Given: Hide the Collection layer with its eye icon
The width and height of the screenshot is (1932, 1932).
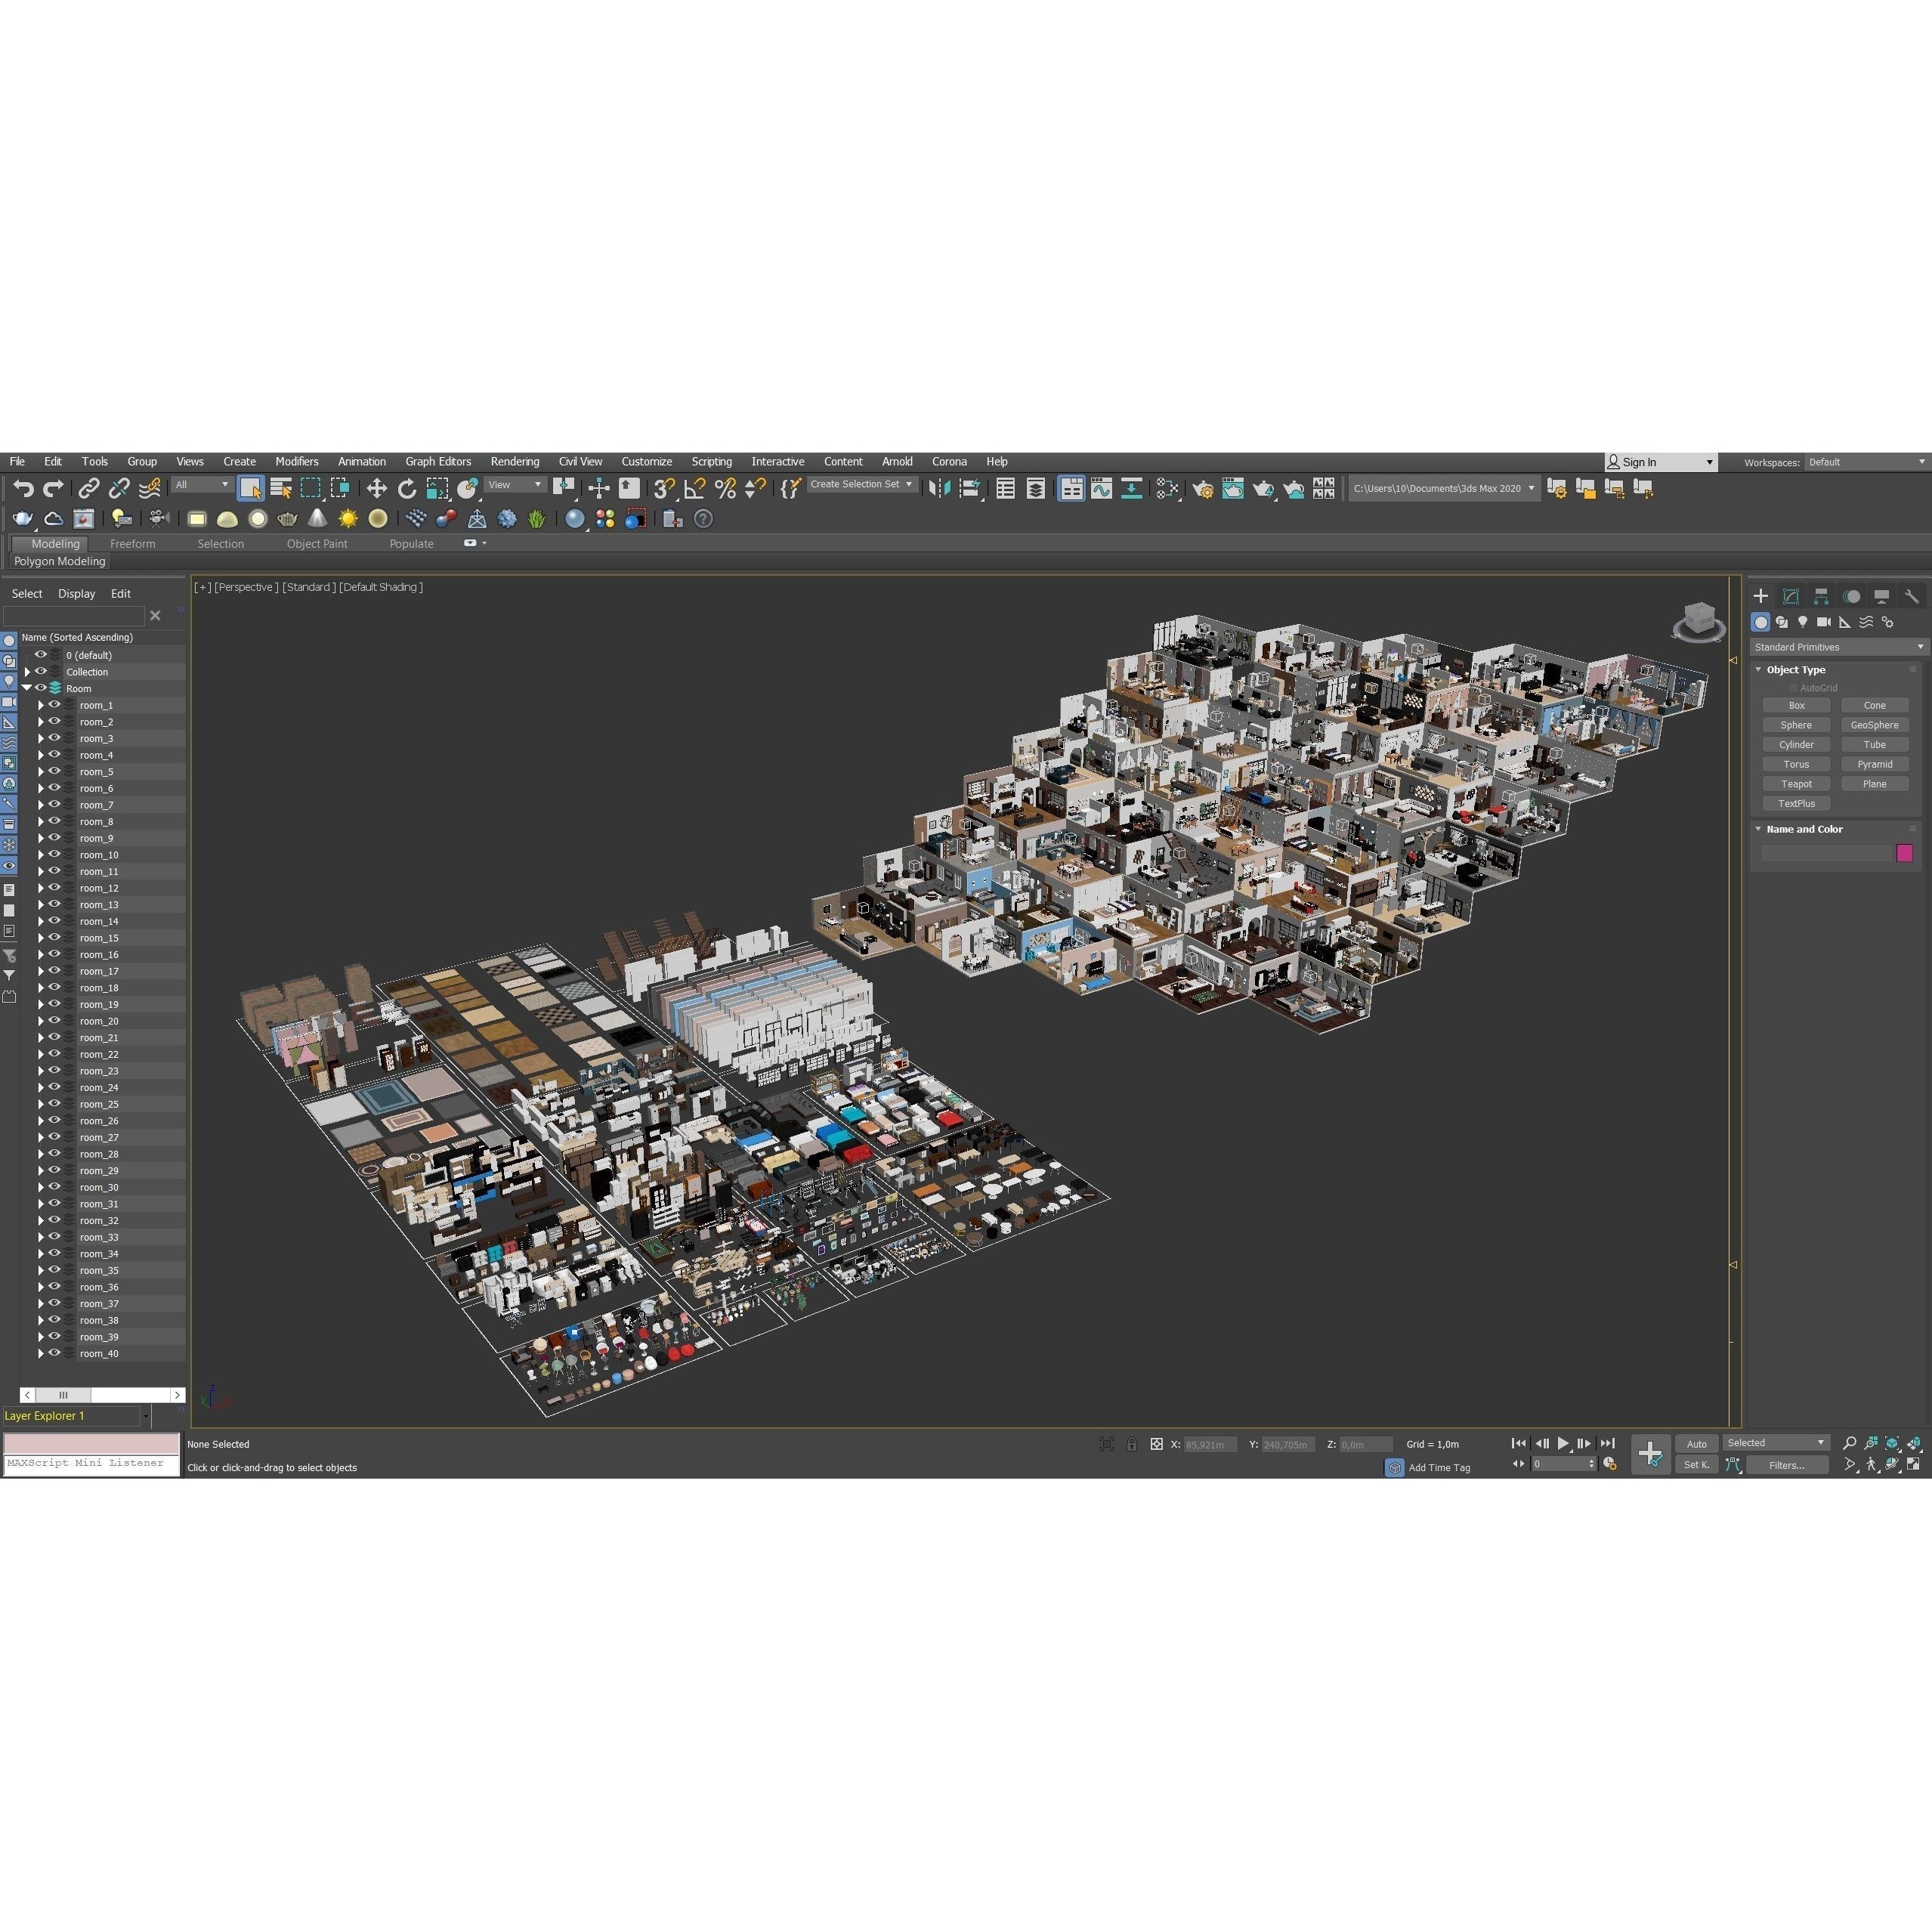Looking at the screenshot, I should (41, 671).
